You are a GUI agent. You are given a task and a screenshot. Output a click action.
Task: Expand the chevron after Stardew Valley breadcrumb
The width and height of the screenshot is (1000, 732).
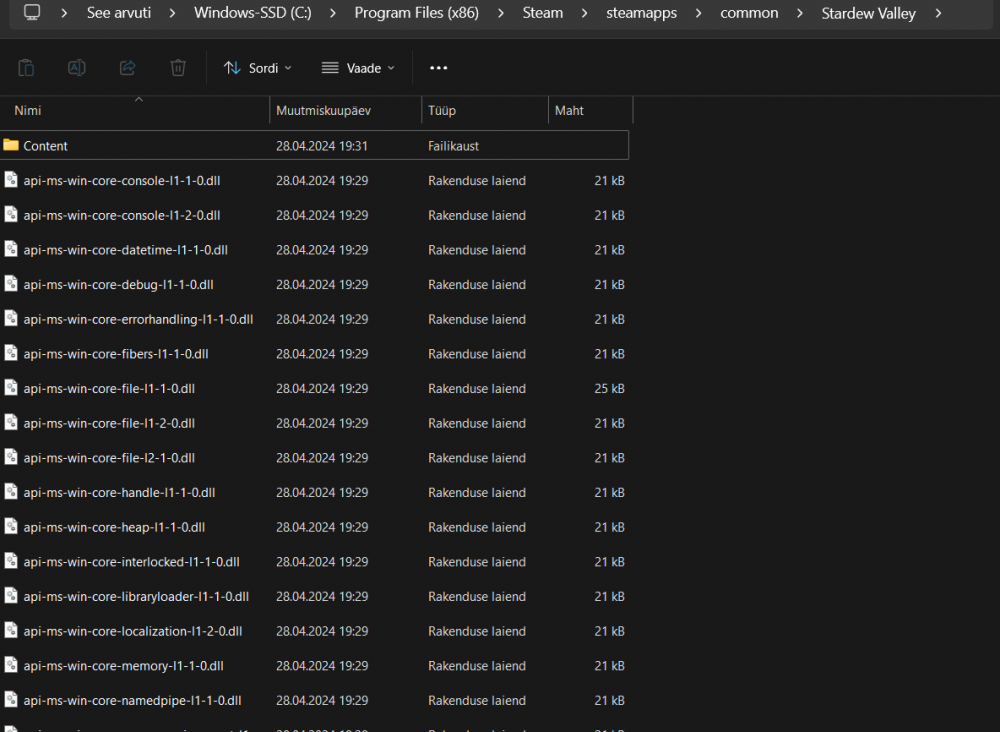click(x=938, y=13)
